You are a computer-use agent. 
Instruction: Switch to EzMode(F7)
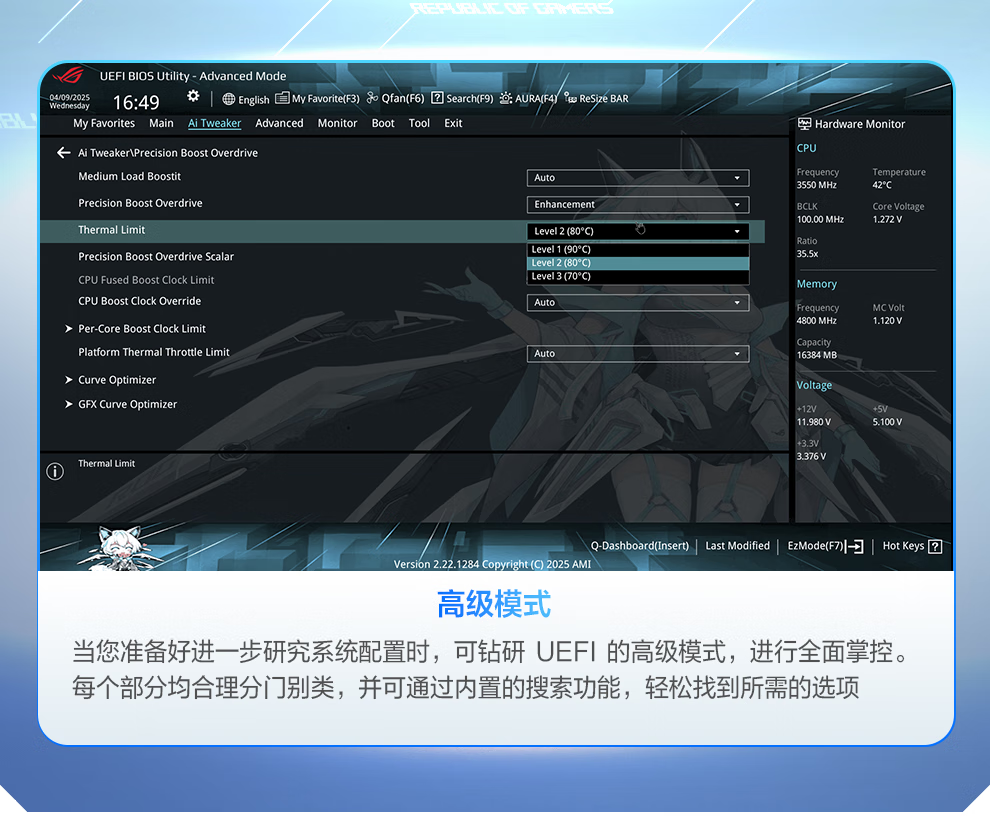tap(824, 546)
